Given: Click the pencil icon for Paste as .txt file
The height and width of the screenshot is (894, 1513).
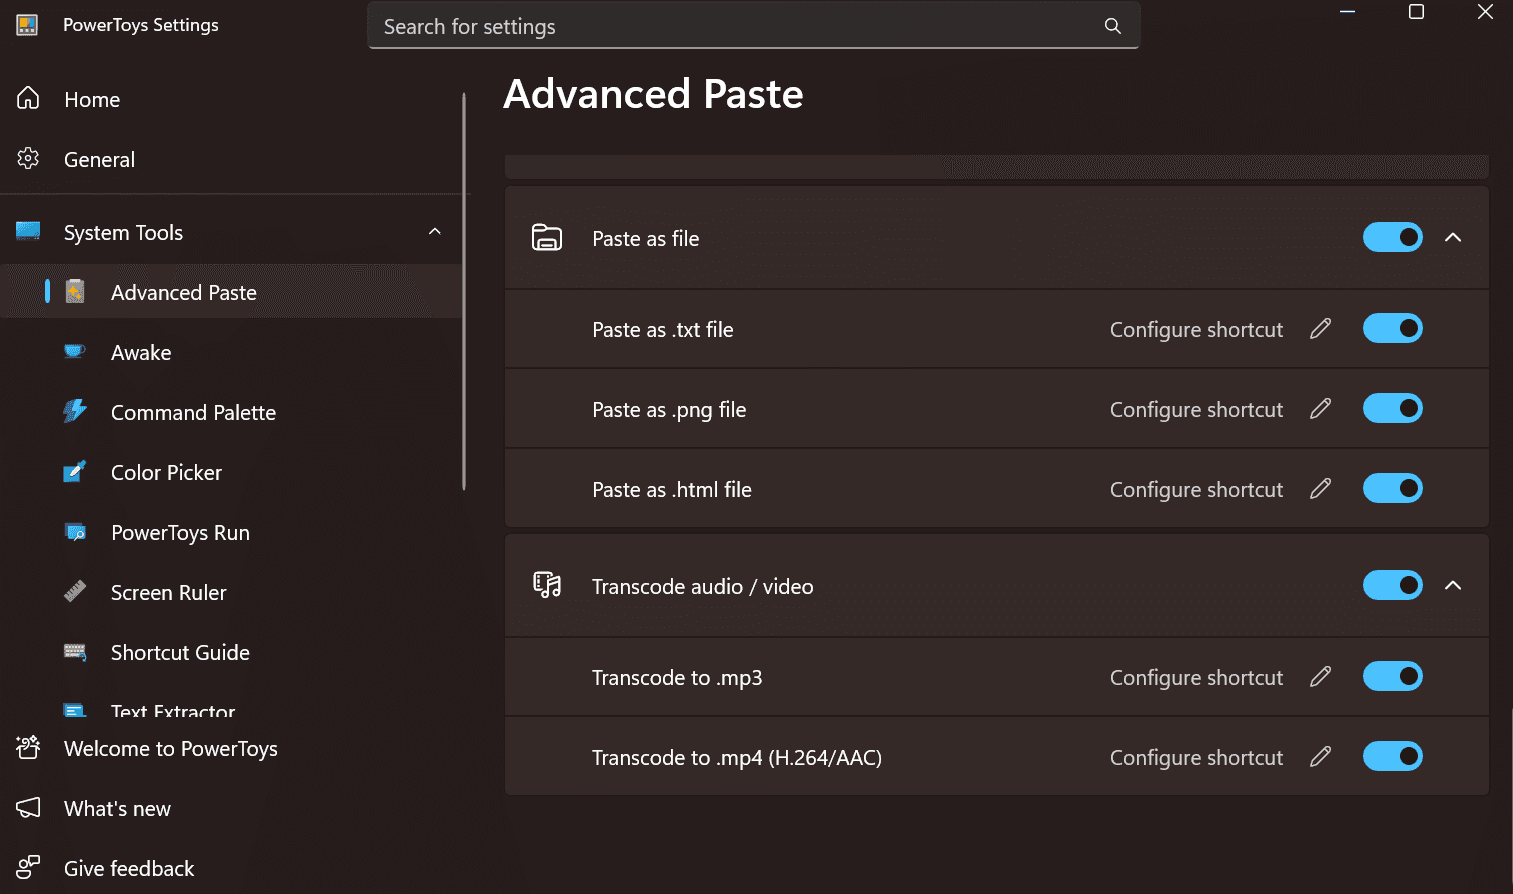Looking at the screenshot, I should [x=1320, y=329].
